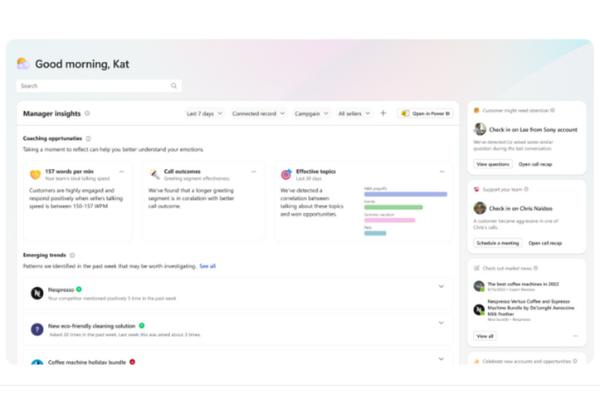Open the Last 7 days dropdown
Image resolution: width=600 pixels, height=420 pixels.
coord(205,113)
